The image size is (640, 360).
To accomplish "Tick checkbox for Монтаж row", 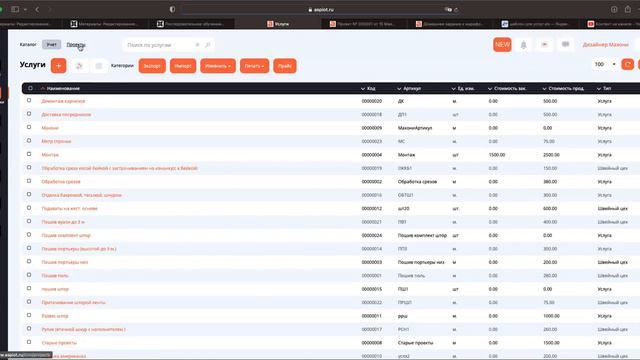I will pos(29,154).
